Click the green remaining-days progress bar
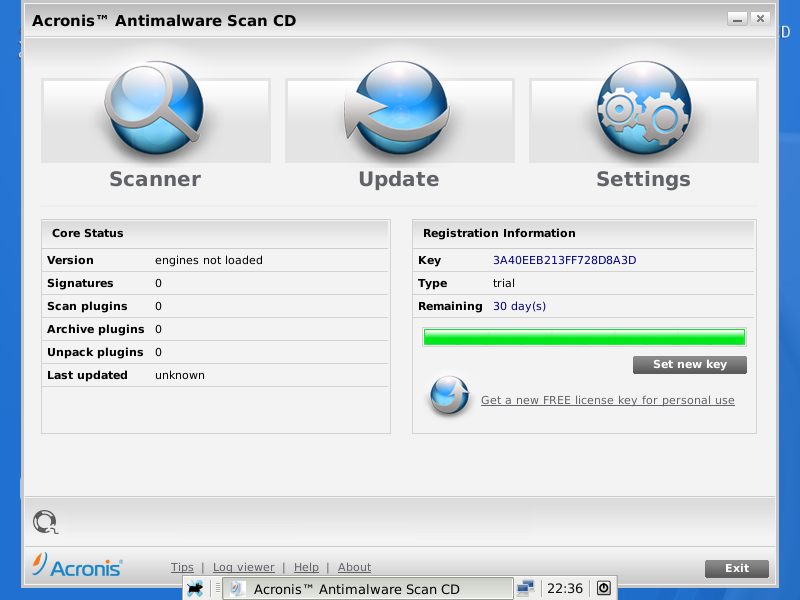Viewport: 800px width, 600px height. pyautogui.click(x=584, y=337)
